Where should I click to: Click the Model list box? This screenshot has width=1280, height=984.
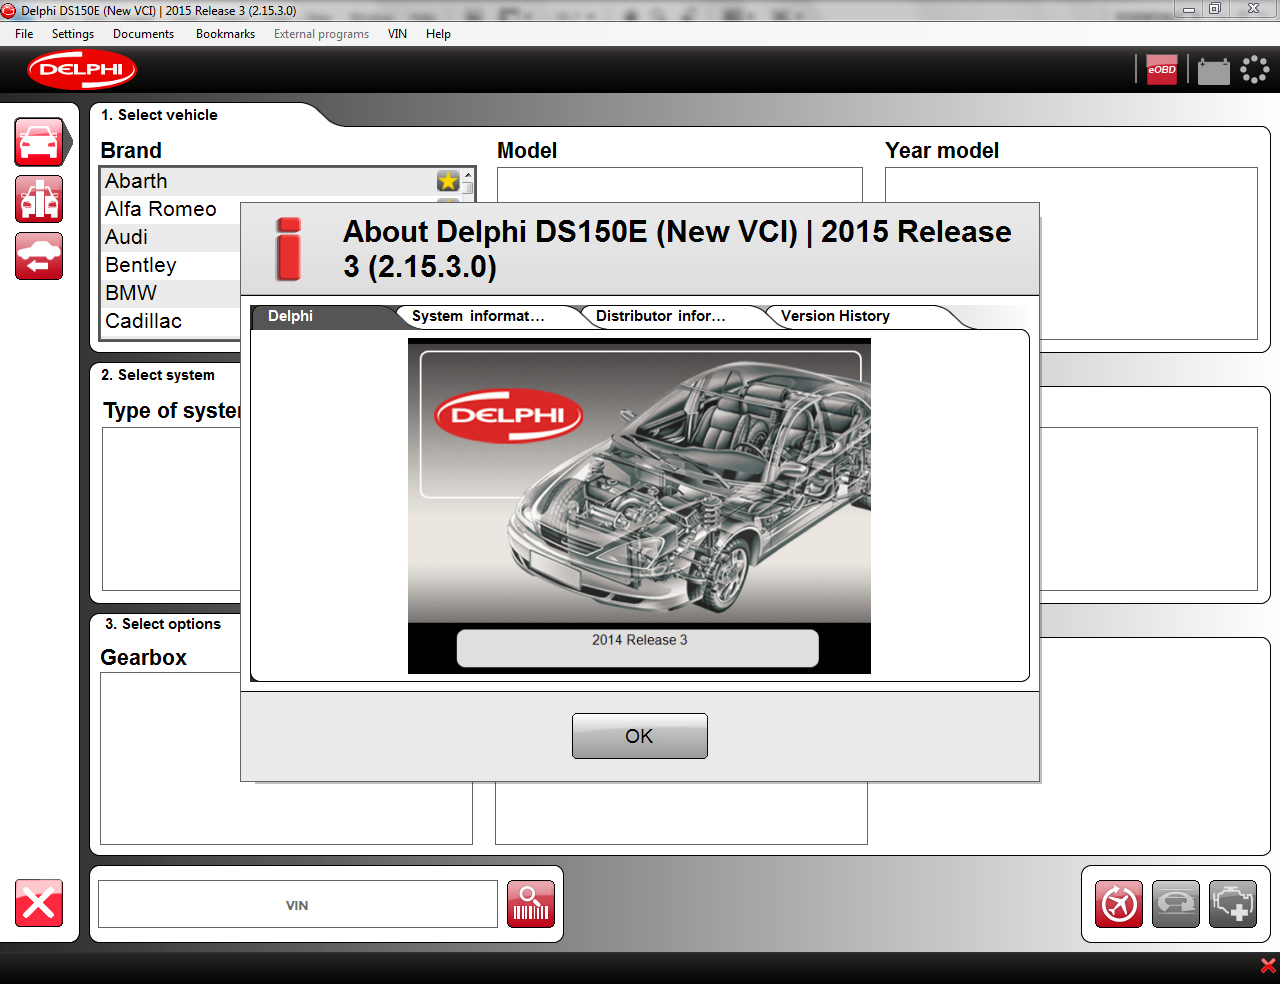(x=680, y=185)
